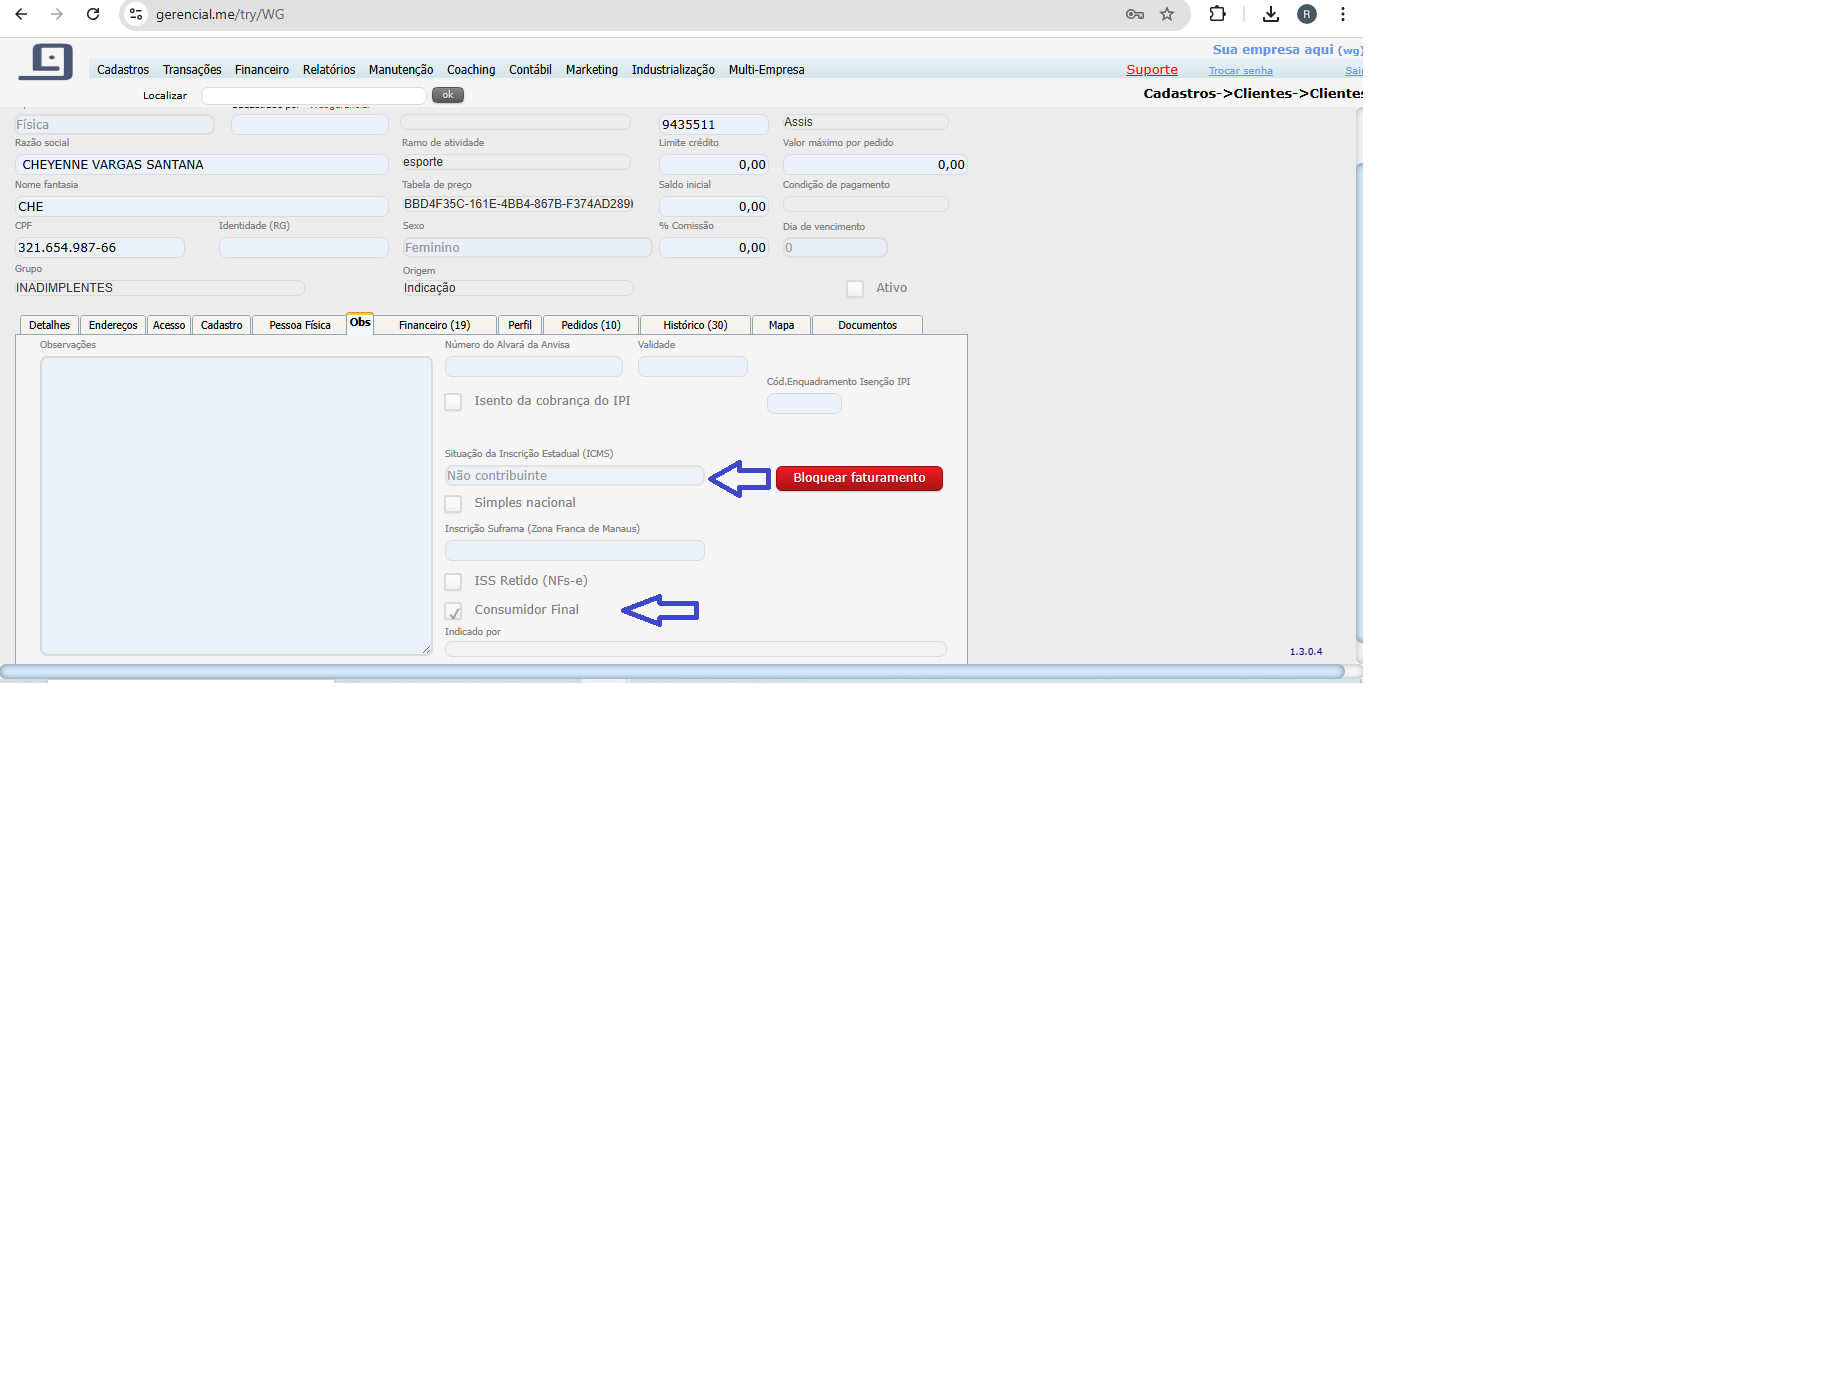Toggle the Consumidor Final checkbox

point(454,611)
